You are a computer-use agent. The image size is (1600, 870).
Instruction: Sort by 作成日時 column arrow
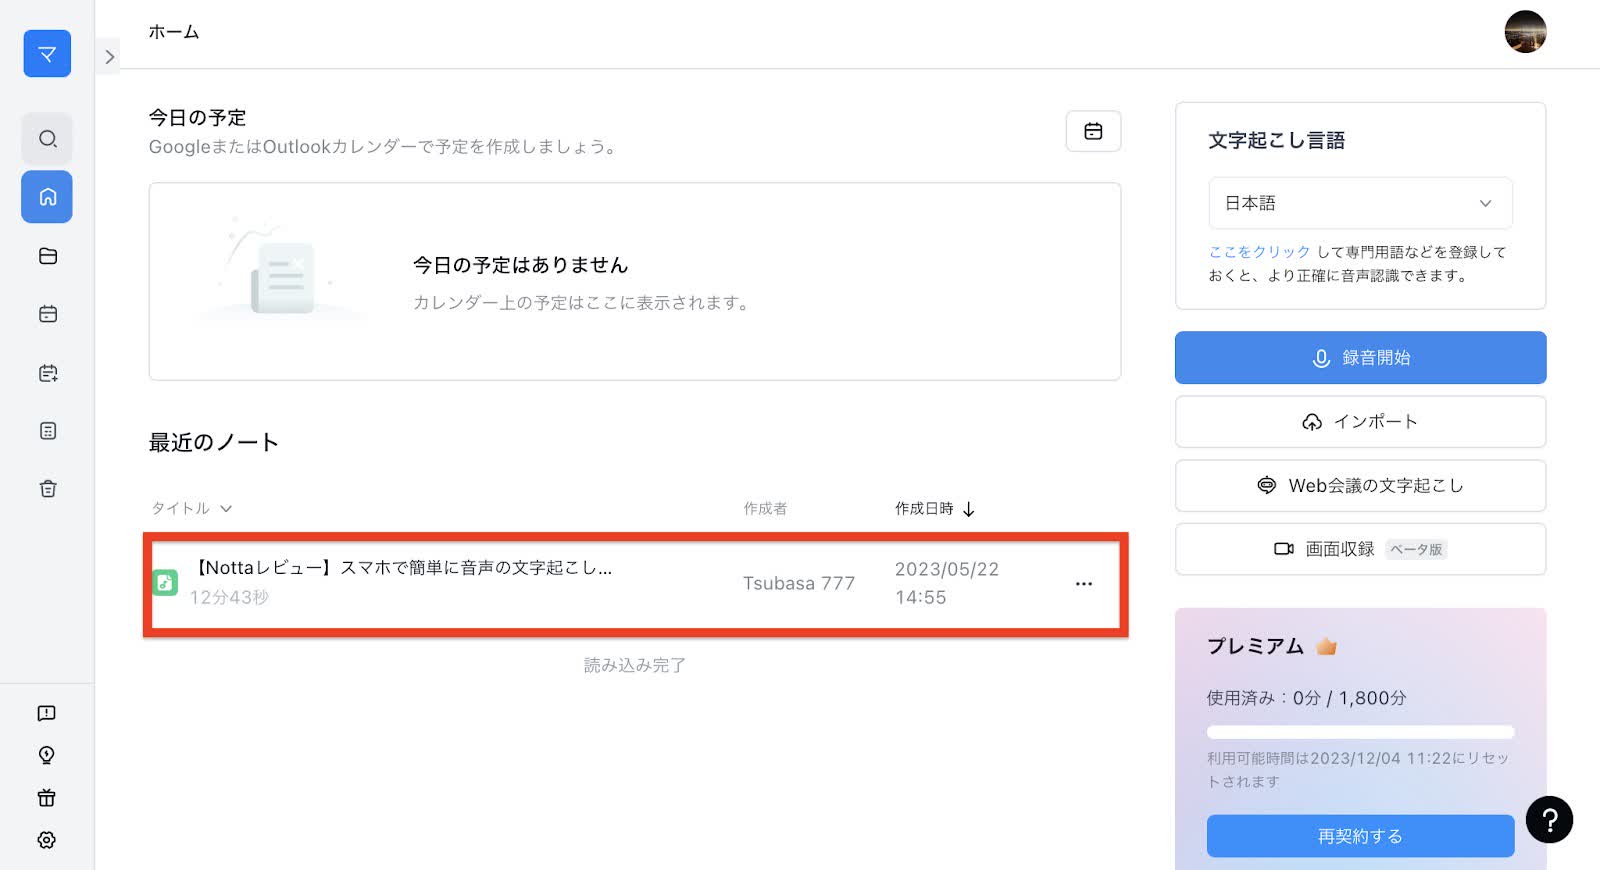point(968,510)
